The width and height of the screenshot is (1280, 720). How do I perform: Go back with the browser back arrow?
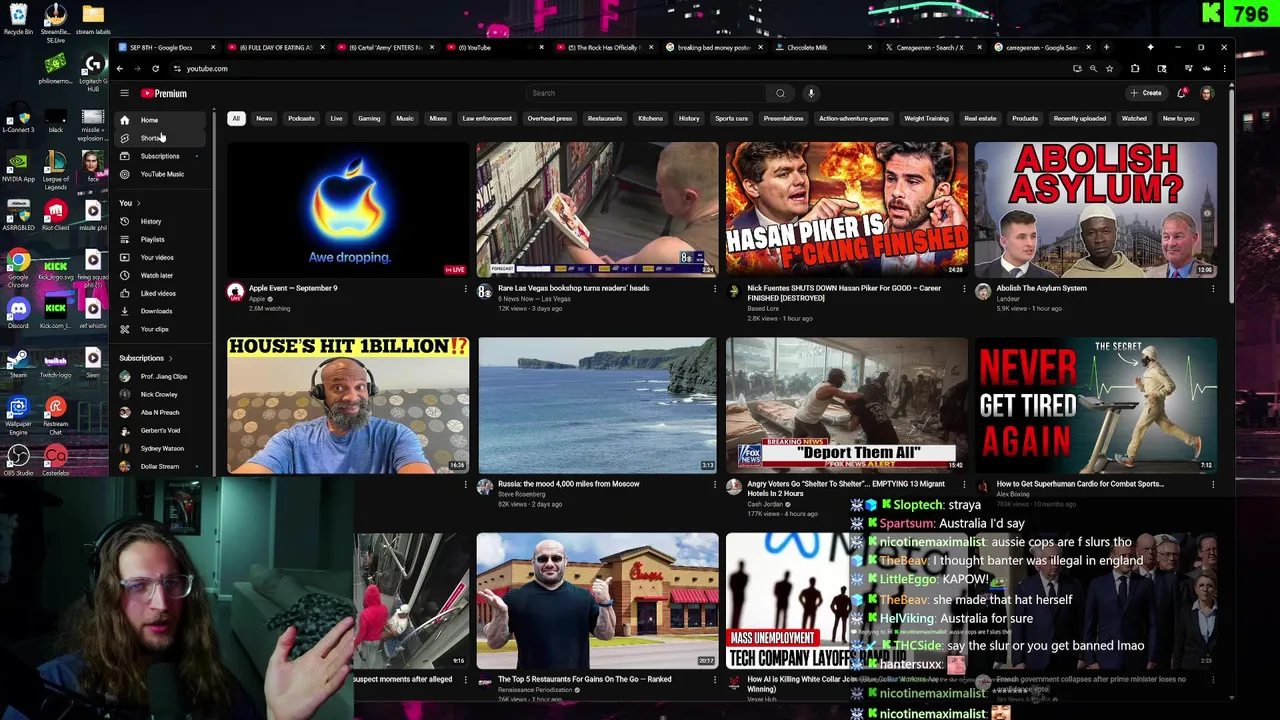tap(119, 69)
